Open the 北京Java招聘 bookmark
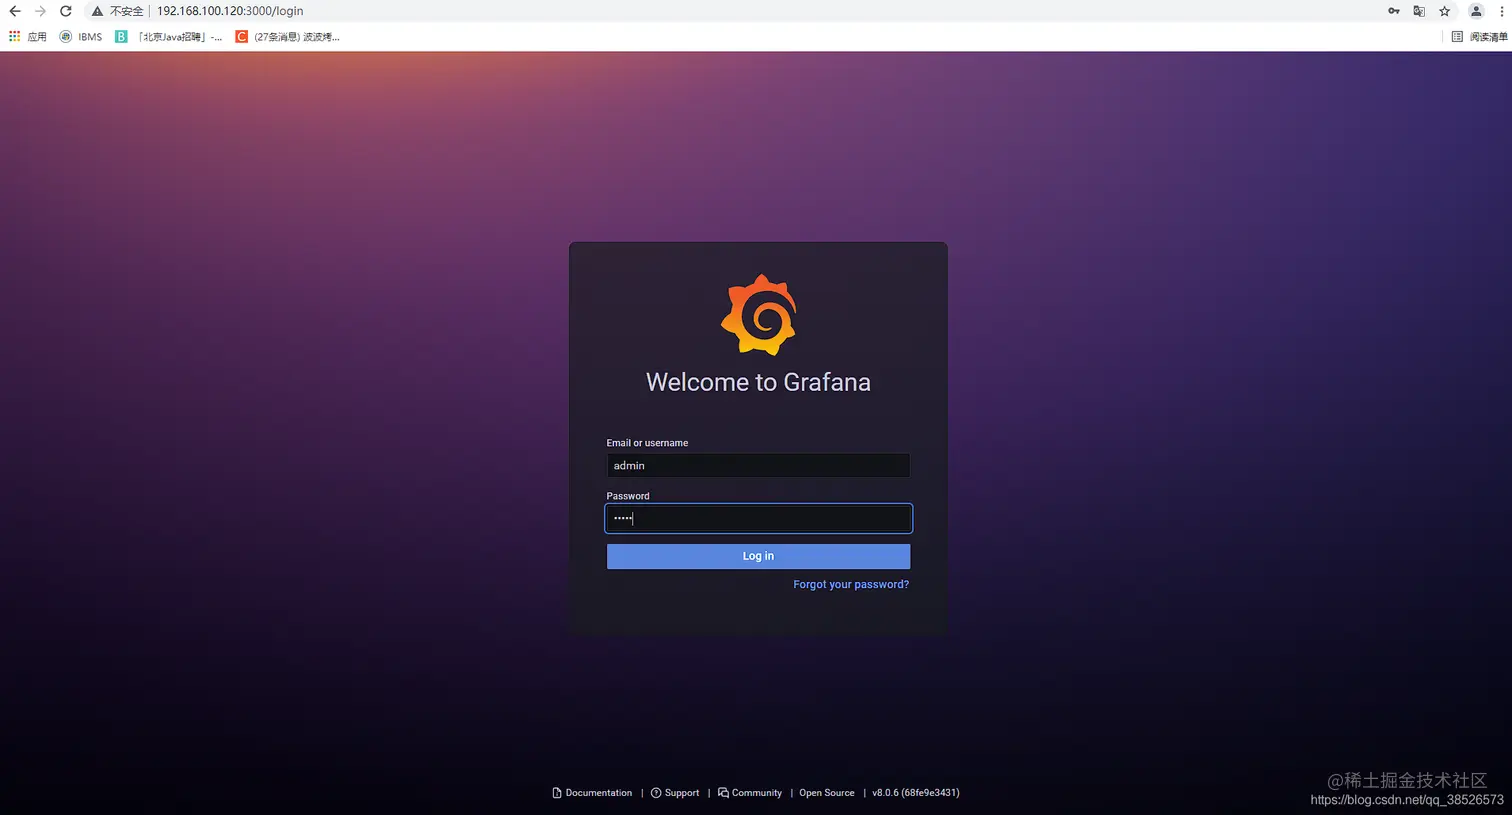Screen dimensions: 1512x815 (x=169, y=36)
